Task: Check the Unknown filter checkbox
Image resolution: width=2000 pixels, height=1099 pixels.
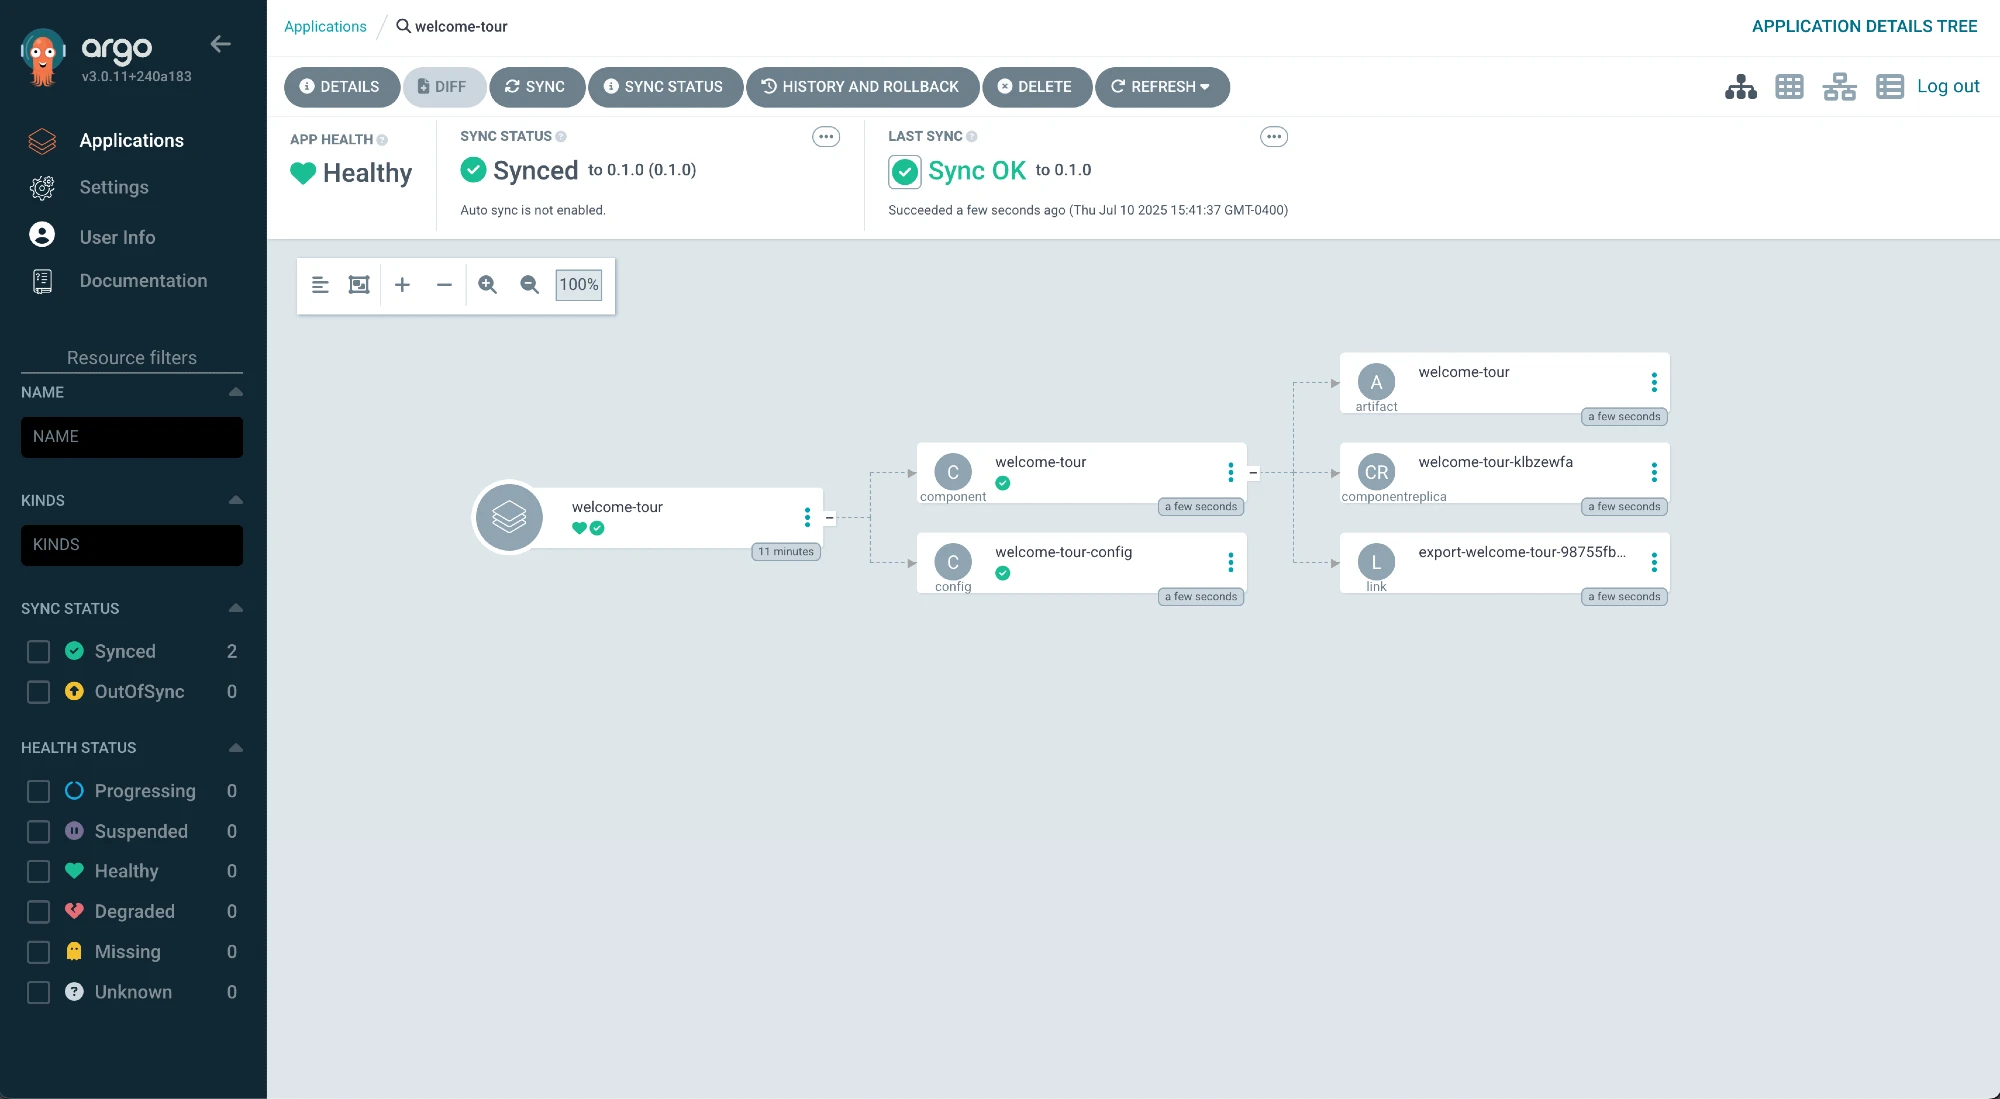Action: click(38, 992)
